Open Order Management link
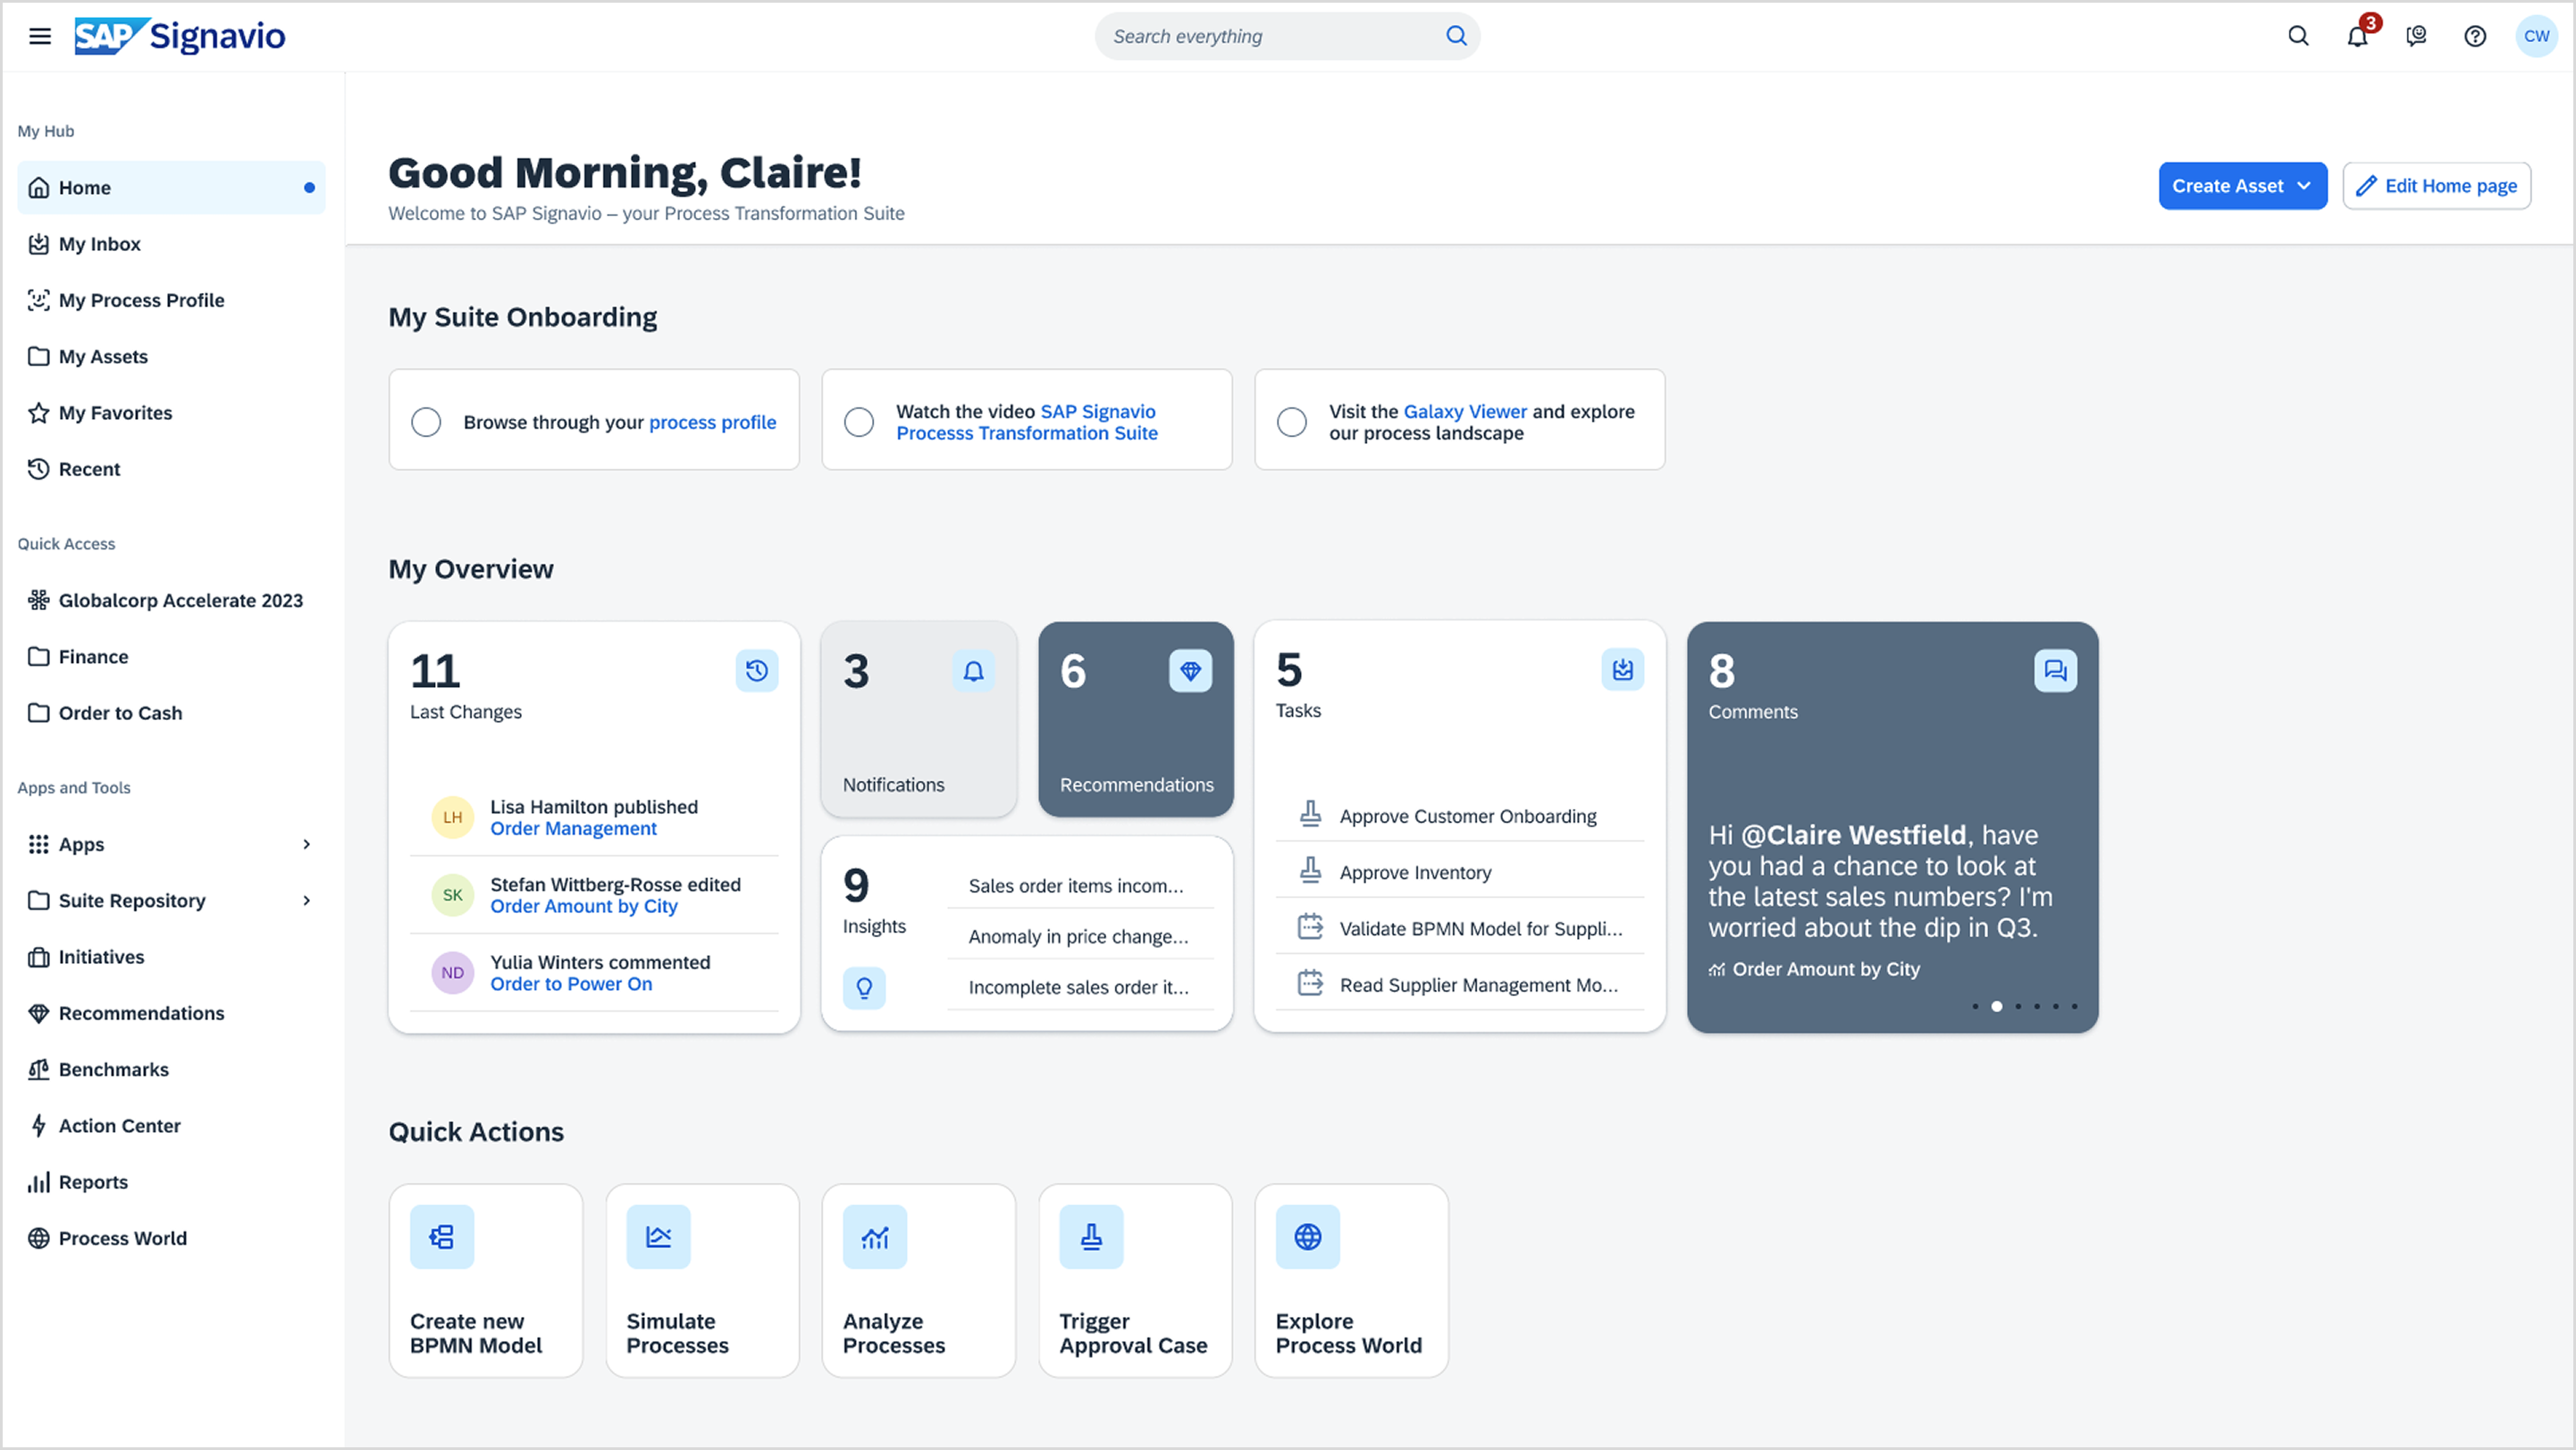 pyautogui.click(x=573, y=828)
